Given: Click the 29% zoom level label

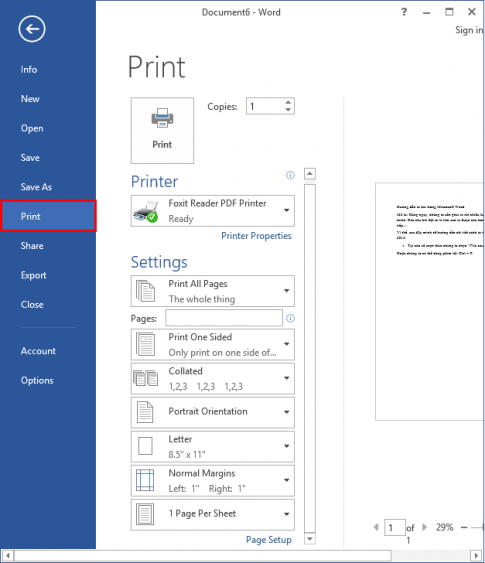Looking at the screenshot, I should click(x=444, y=527).
